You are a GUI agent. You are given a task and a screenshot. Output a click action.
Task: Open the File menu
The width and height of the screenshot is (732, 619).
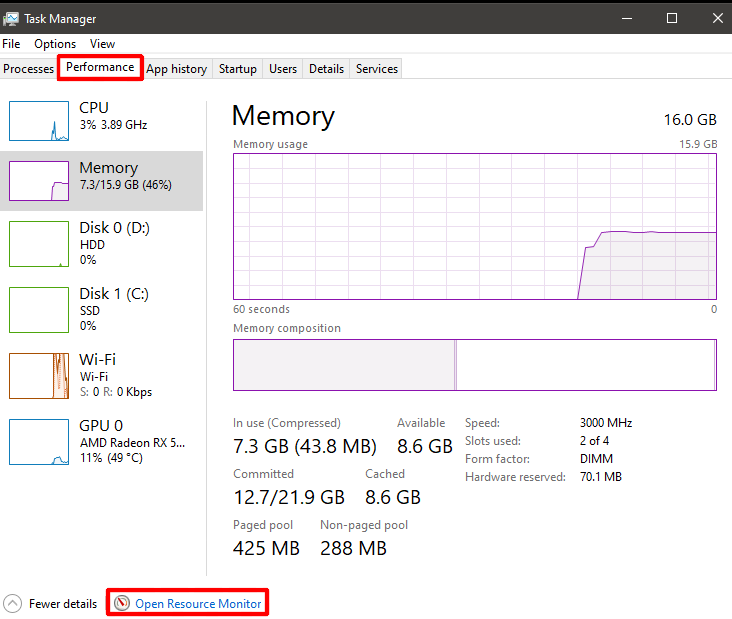[11, 44]
